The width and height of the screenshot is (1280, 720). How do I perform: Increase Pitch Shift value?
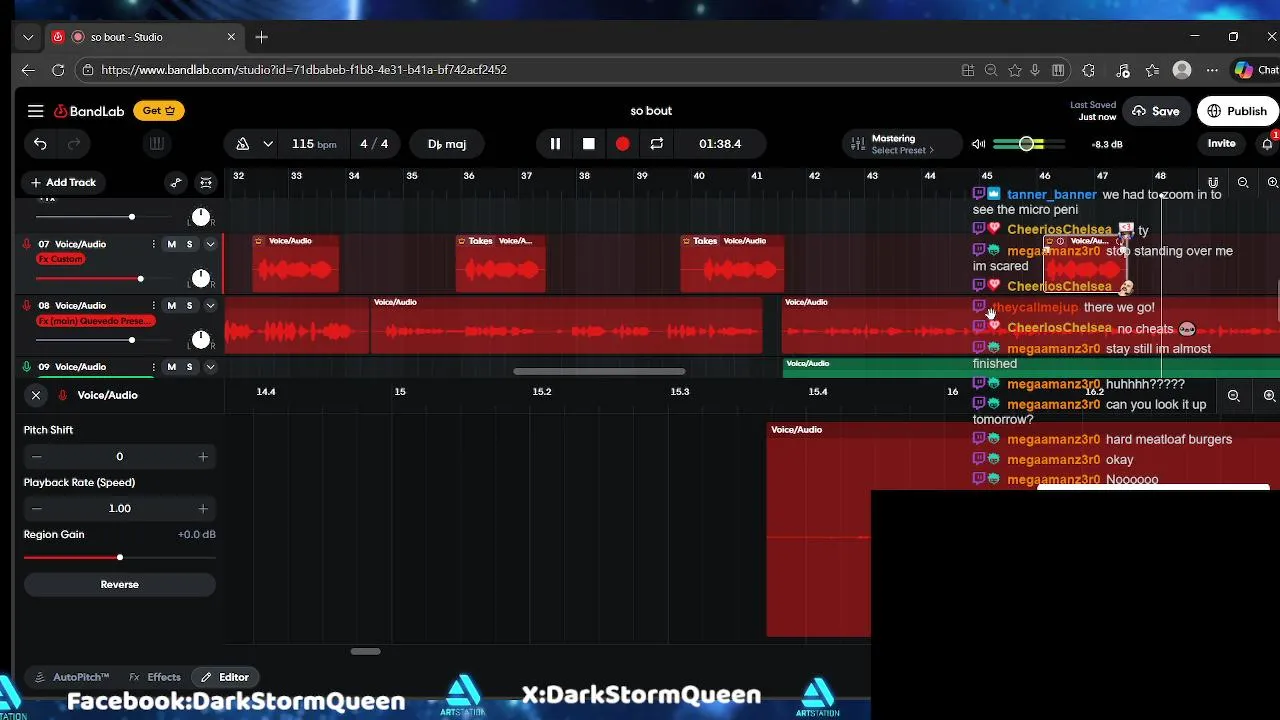[203, 457]
